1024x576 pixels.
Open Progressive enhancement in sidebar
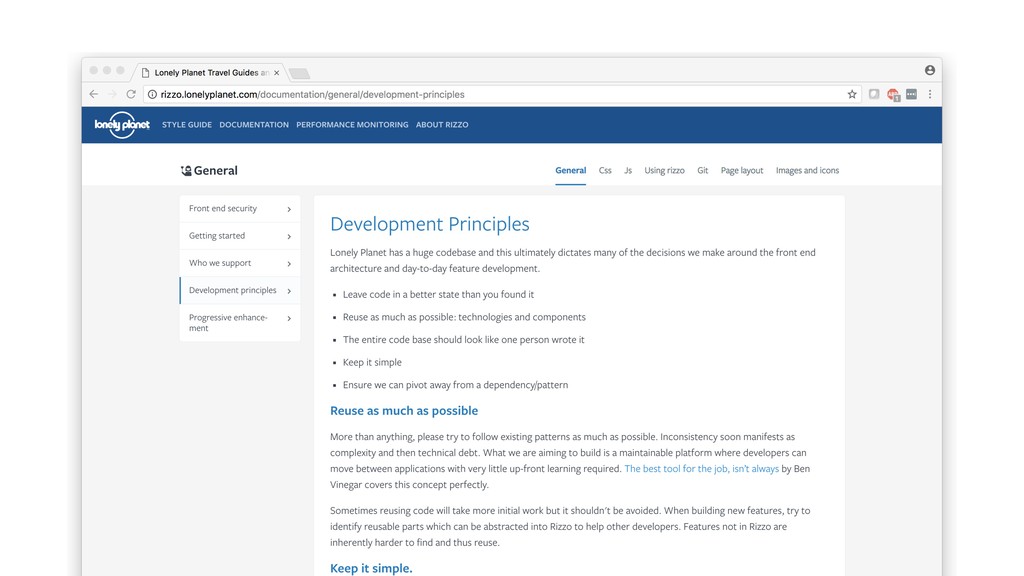240,323
